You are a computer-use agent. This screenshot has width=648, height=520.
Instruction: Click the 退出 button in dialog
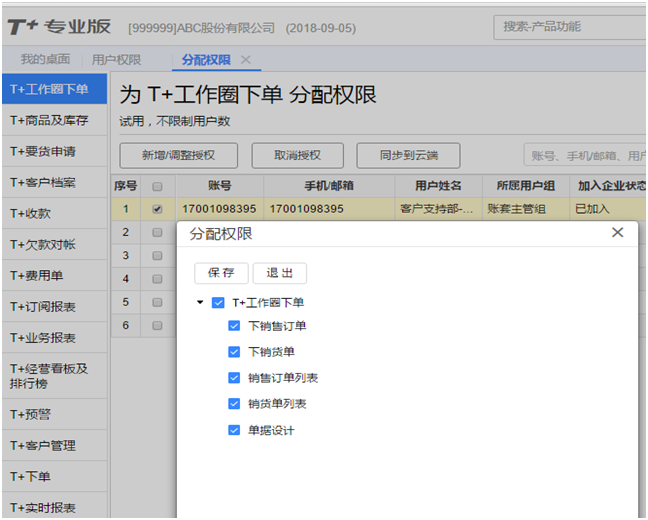pos(280,273)
